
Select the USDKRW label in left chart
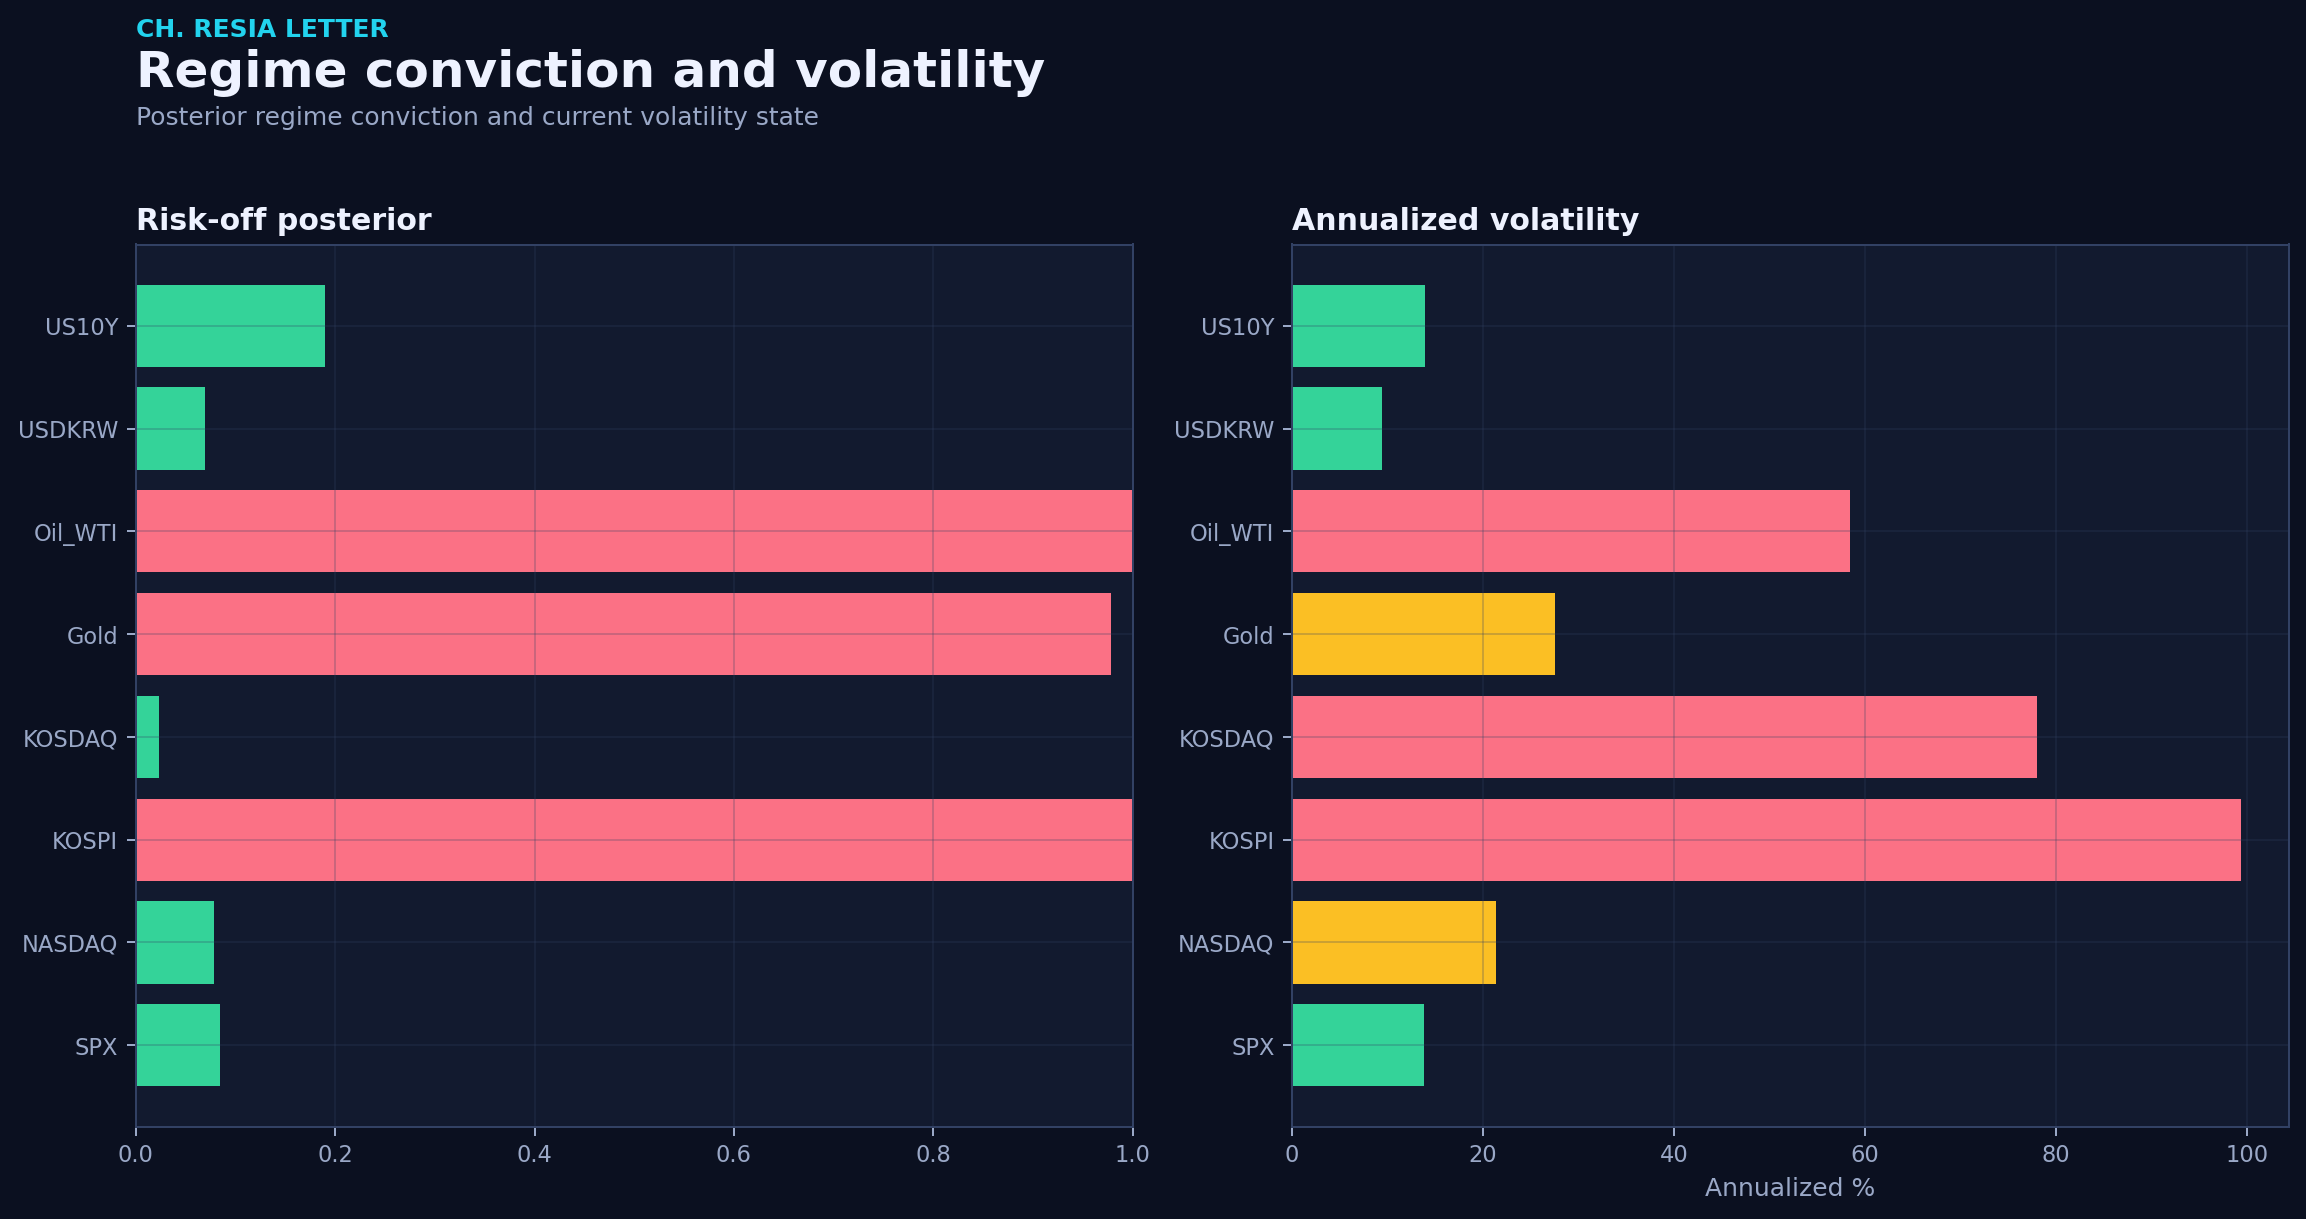[68, 430]
